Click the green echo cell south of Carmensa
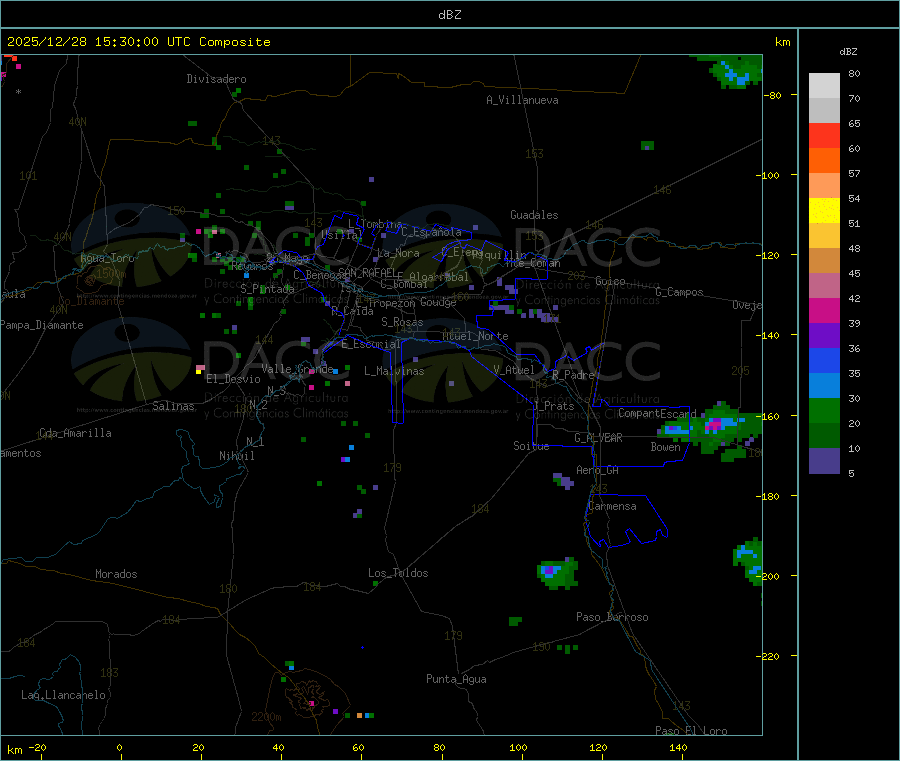 pyautogui.click(x=557, y=573)
